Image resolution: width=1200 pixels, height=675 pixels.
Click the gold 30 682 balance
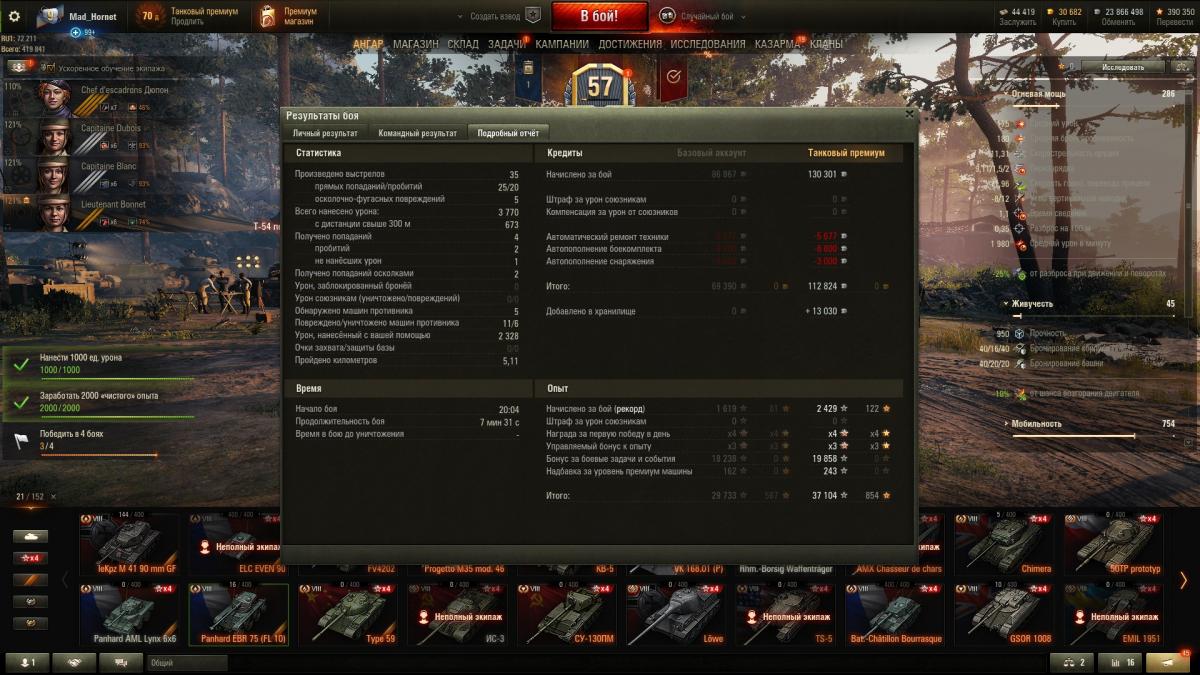point(1065,12)
